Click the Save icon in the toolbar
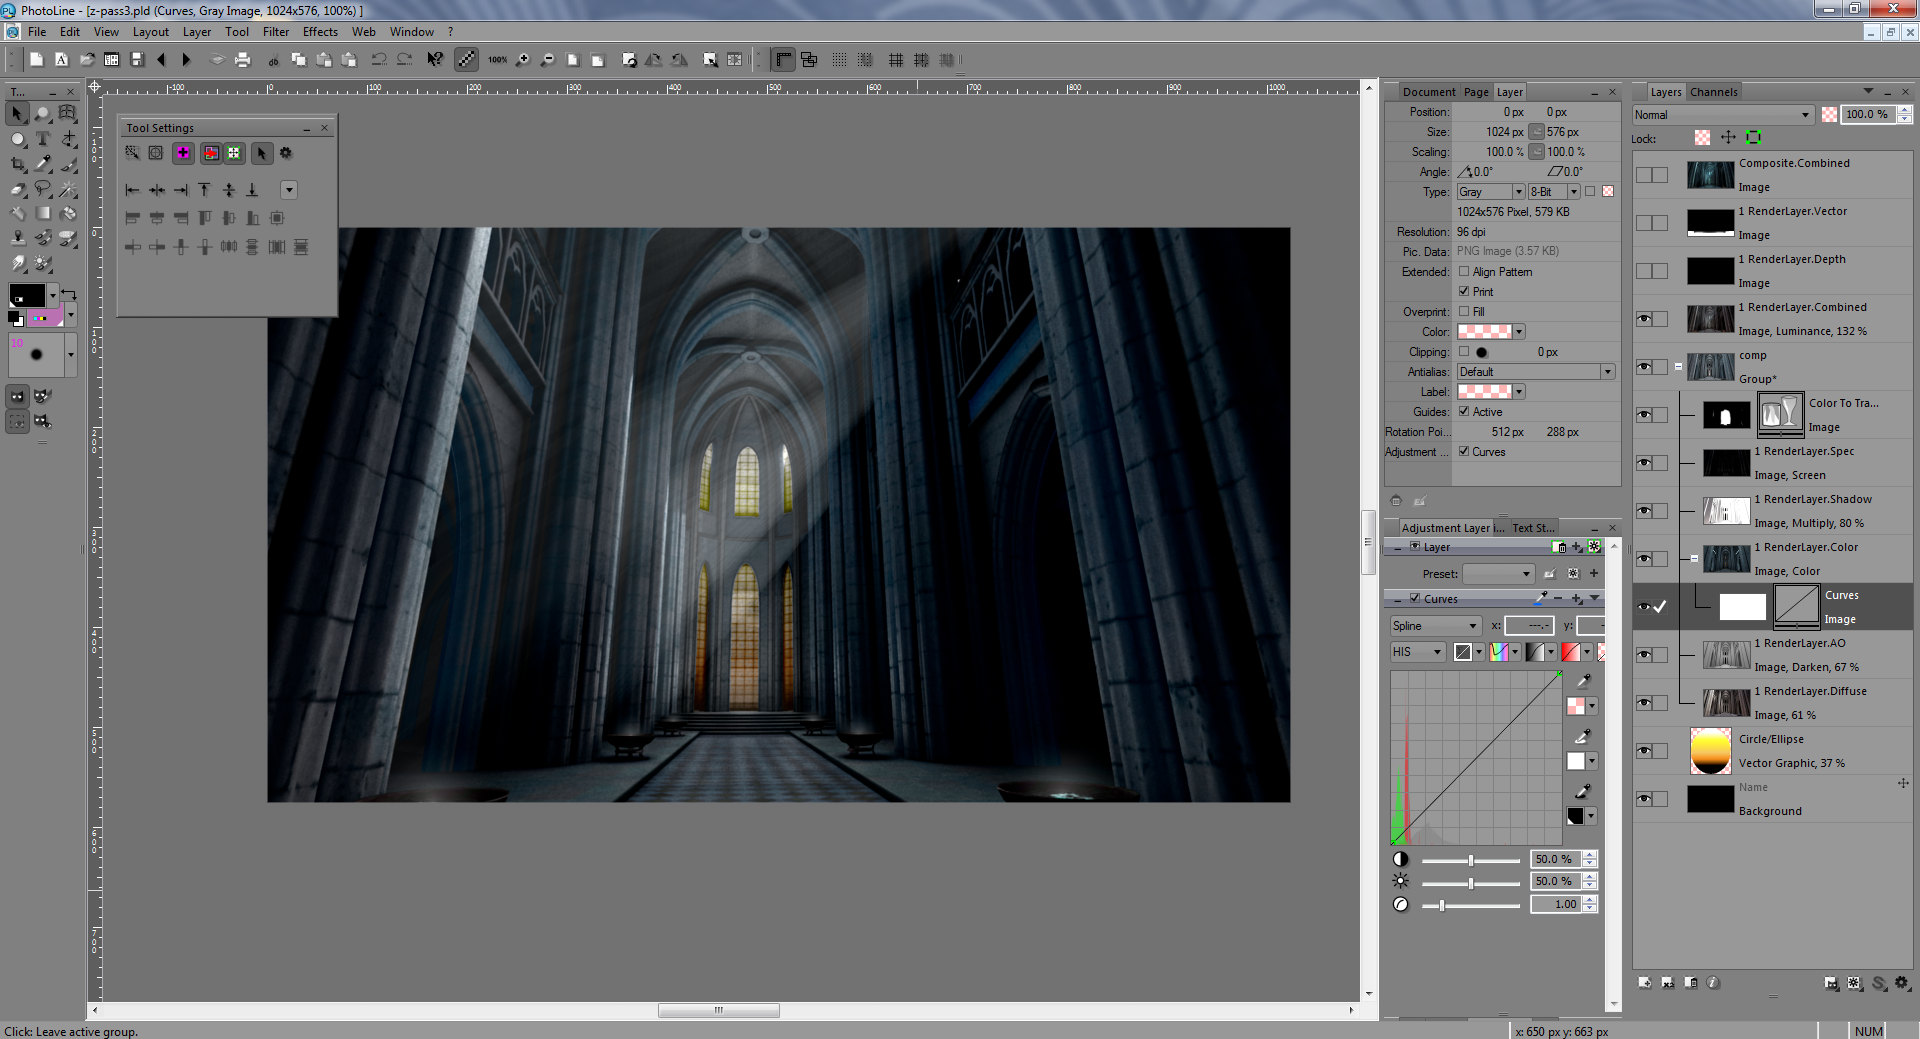This screenshot has height=1039, width=1920. (x=138, y=60)
